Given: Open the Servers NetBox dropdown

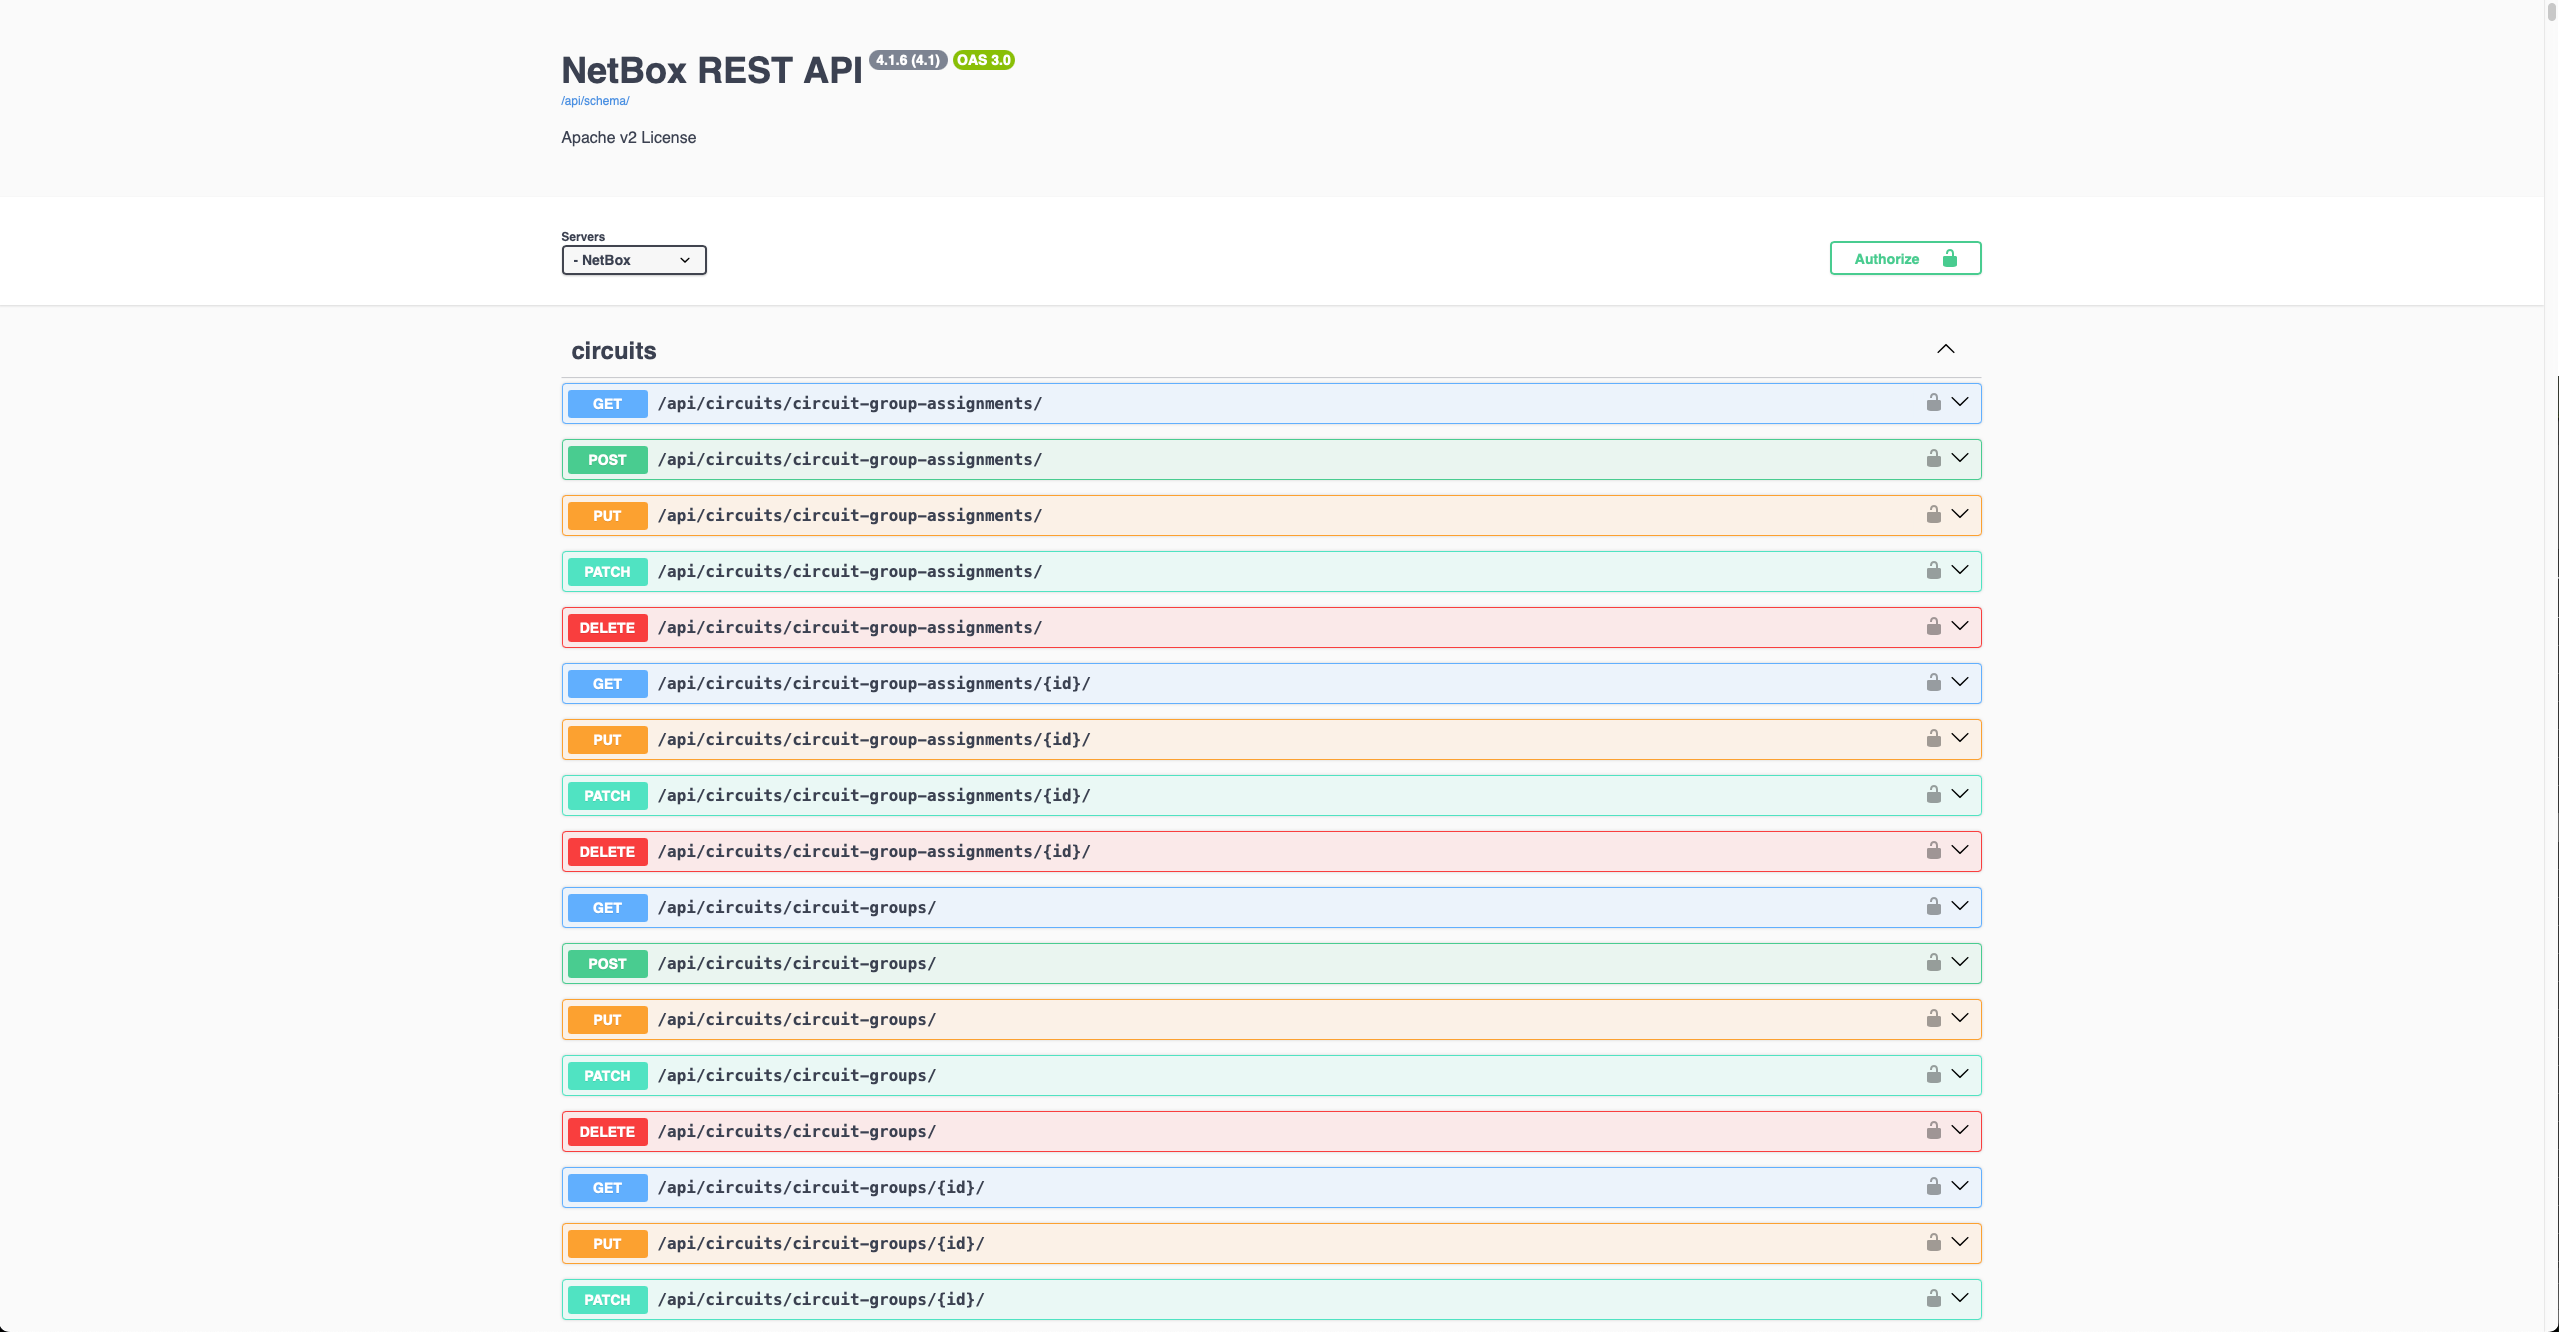Looking at the screenshot, I should coord(634,260).
